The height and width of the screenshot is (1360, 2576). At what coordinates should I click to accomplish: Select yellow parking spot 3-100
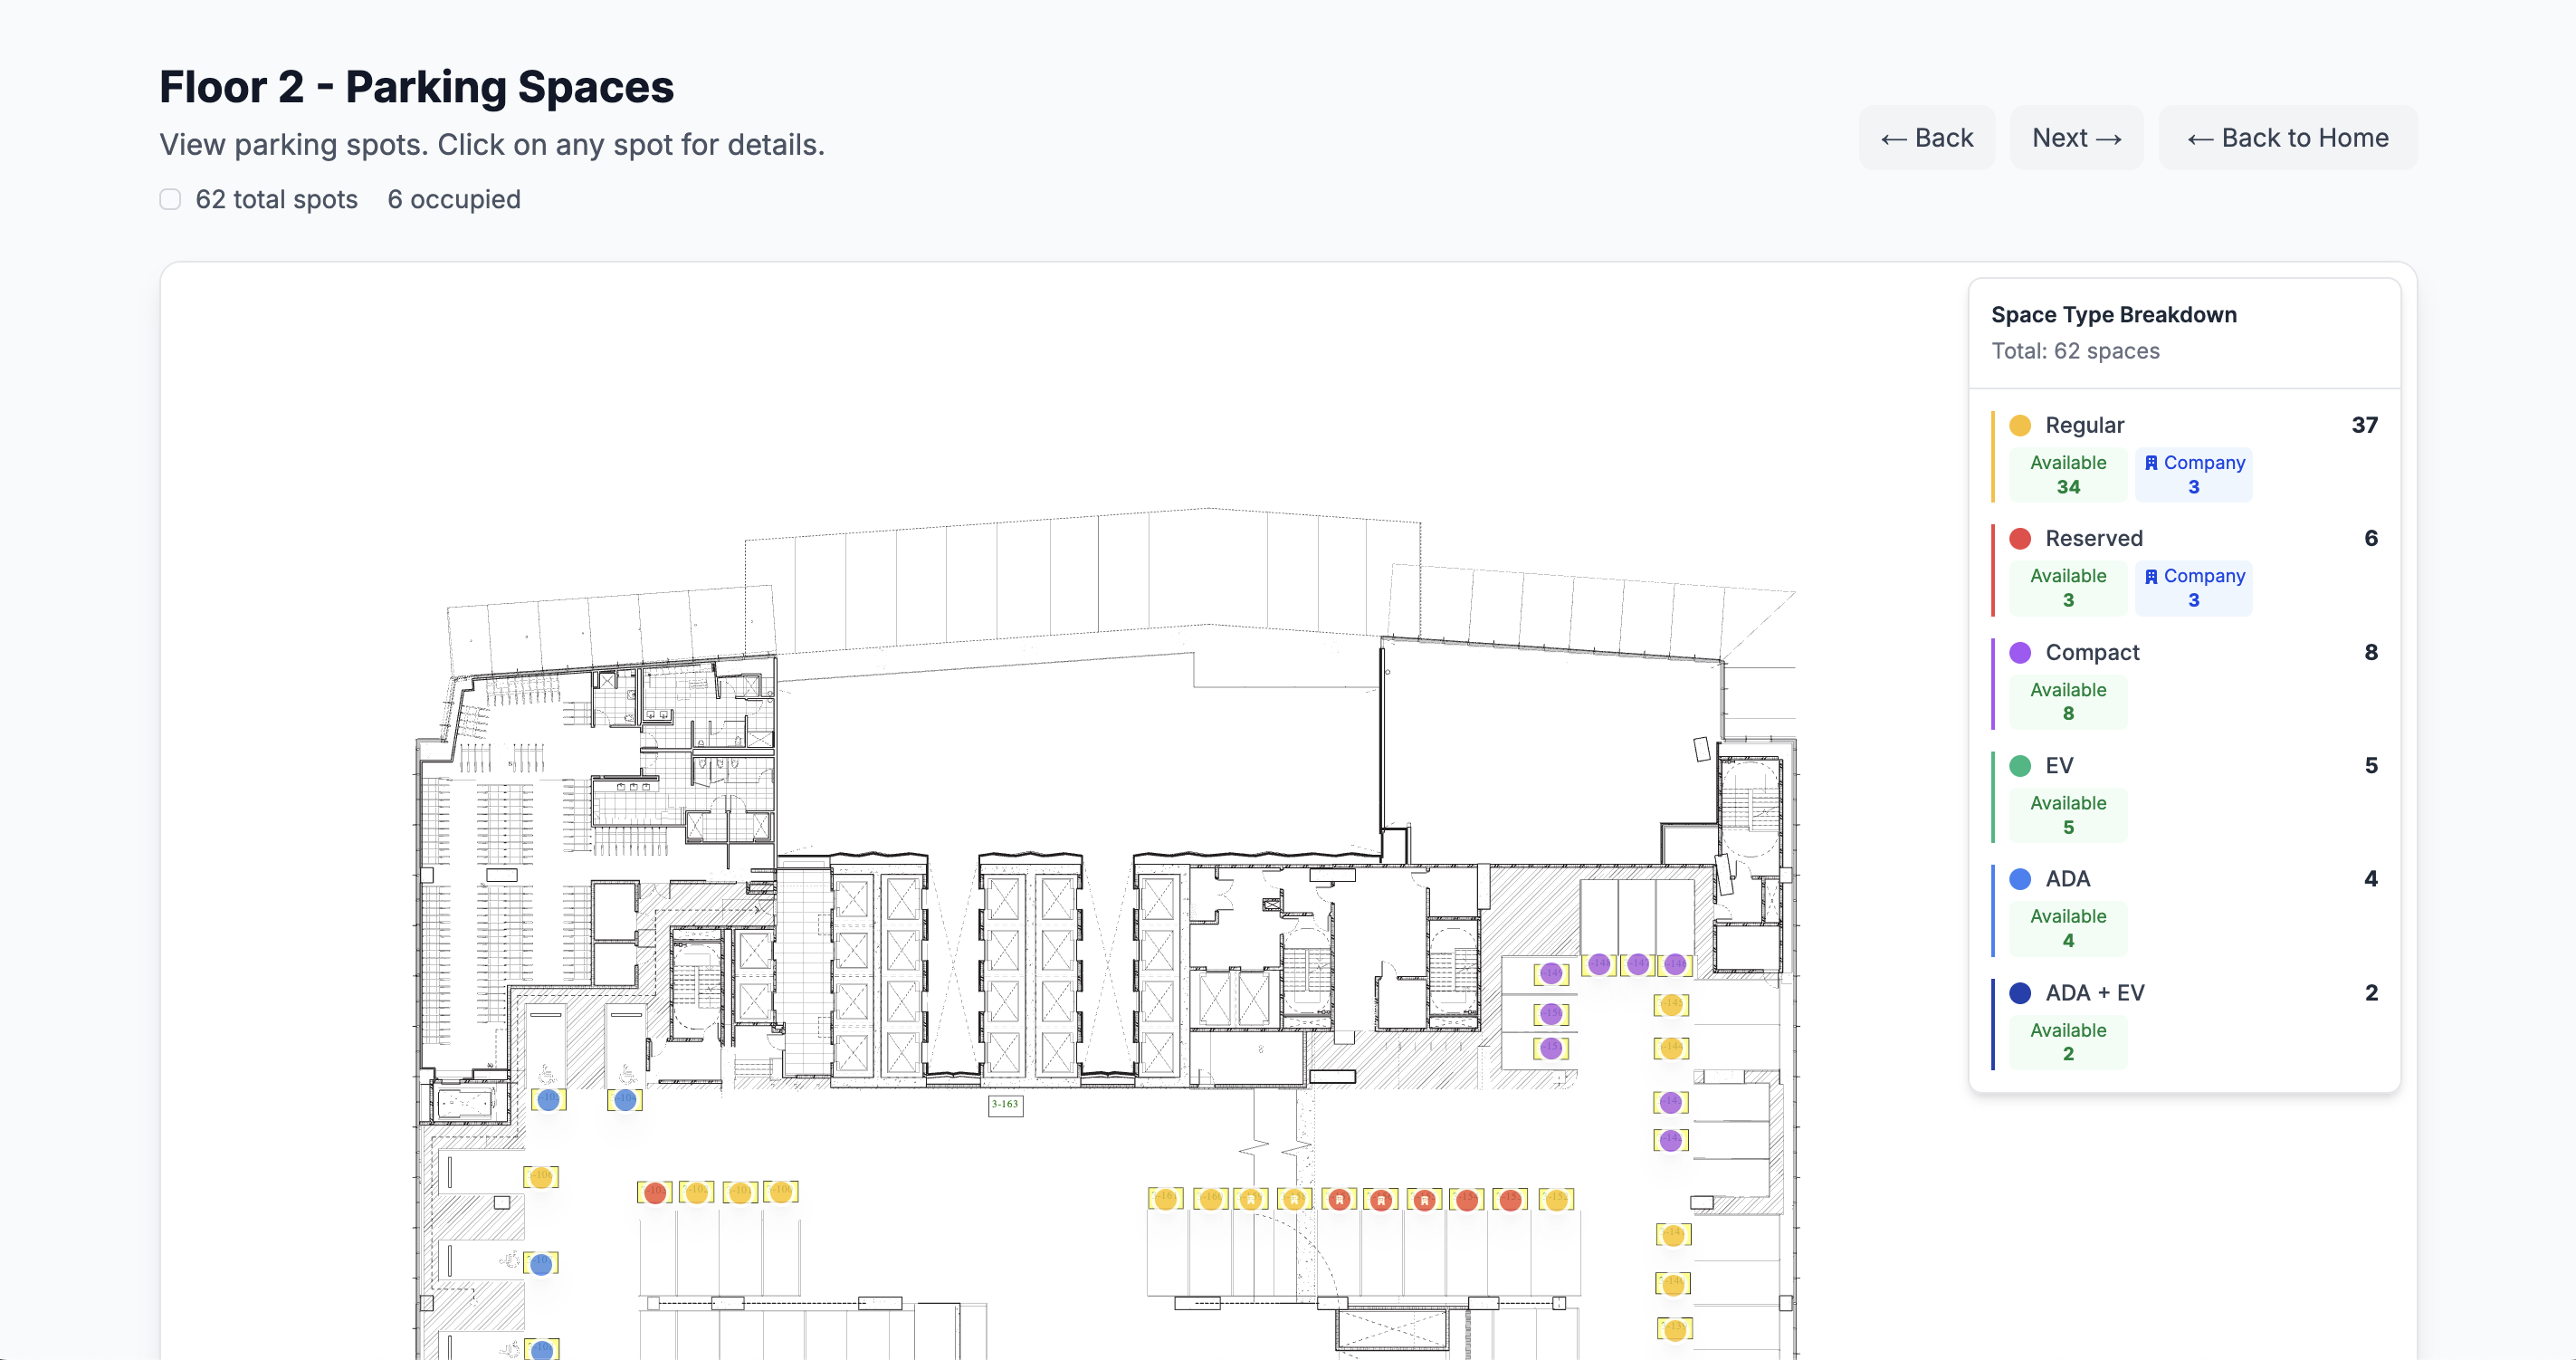click(x=781, y=1192)
